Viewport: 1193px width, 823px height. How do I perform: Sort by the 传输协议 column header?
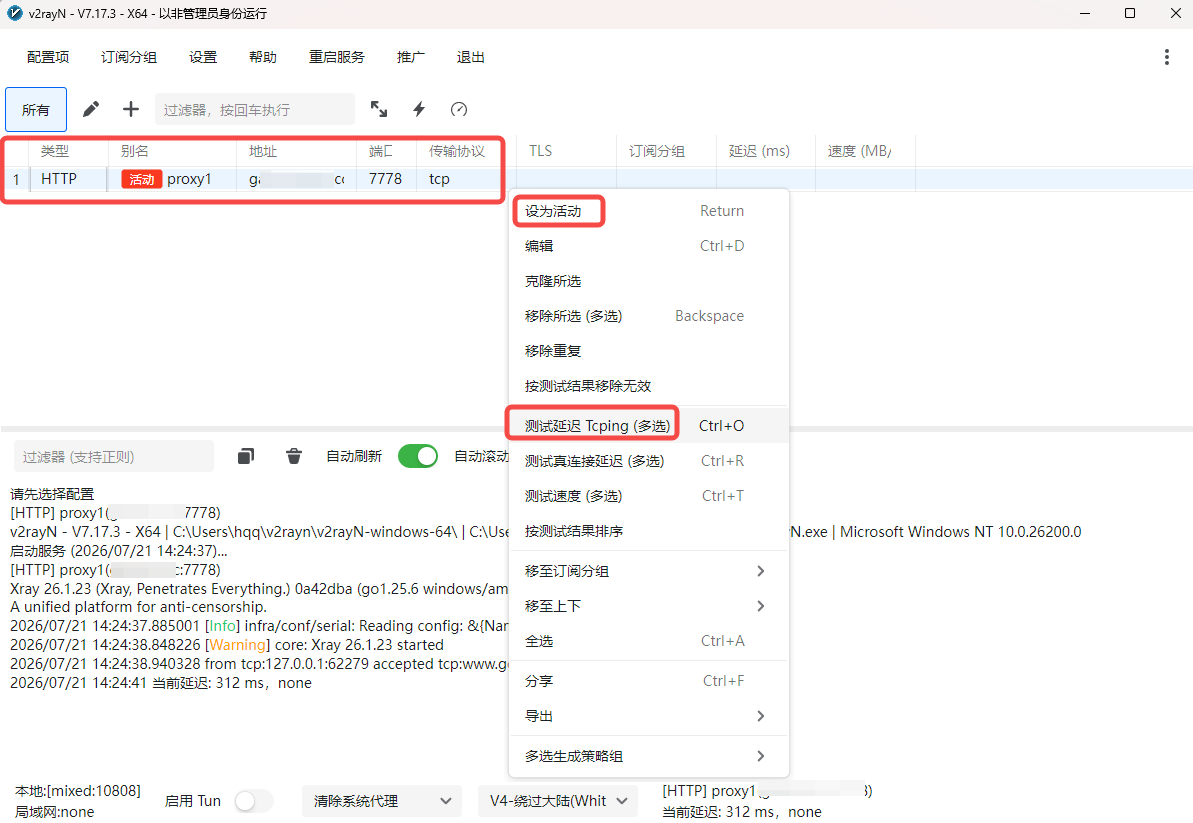(x=466, y=151)
